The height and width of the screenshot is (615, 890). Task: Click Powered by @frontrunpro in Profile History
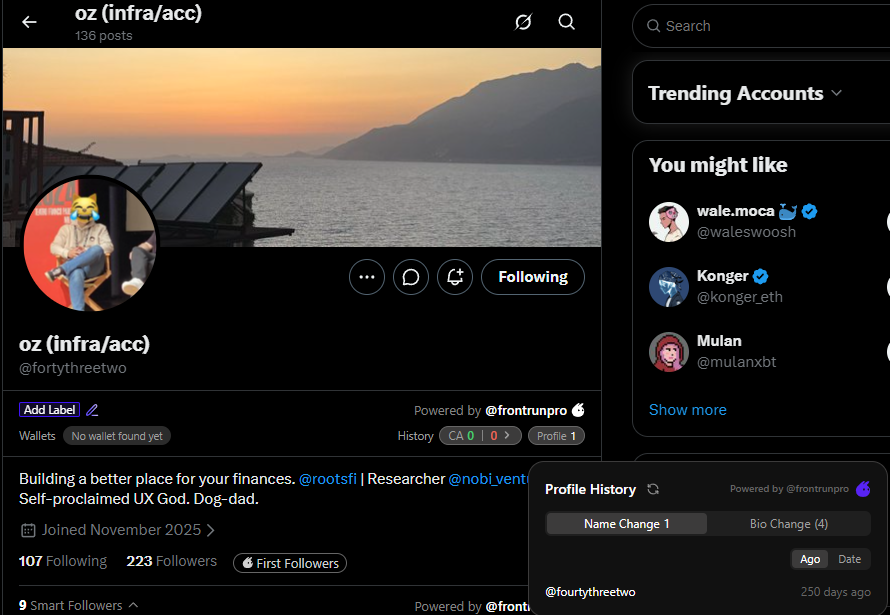point(789,488)
